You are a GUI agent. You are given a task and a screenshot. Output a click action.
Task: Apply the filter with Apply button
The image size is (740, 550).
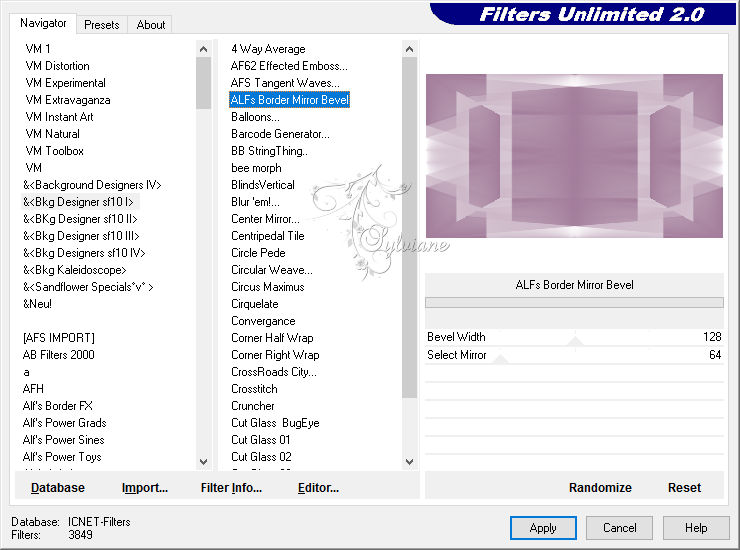(x=543, y=527)
